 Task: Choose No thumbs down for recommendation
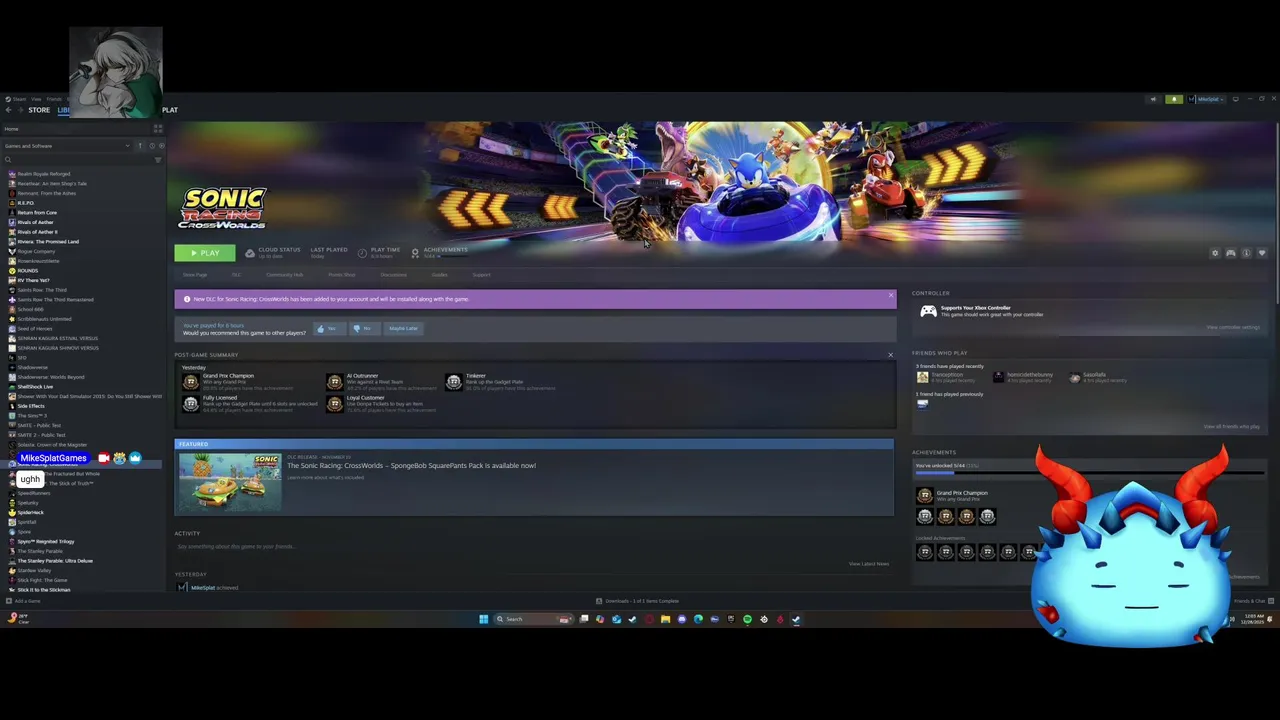click(363, 328)
